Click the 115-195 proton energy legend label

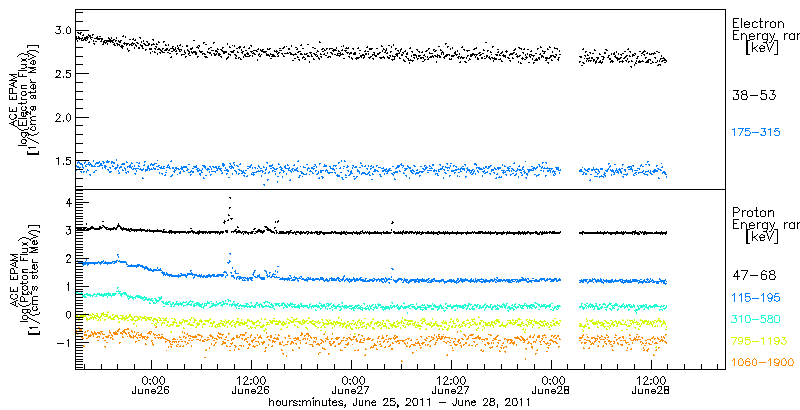tap(756, 300)
